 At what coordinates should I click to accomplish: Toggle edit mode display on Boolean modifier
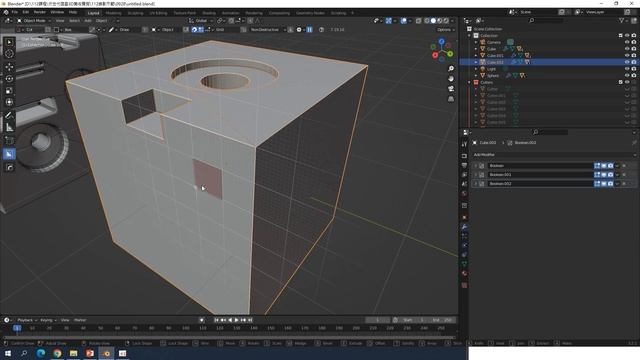597,166
